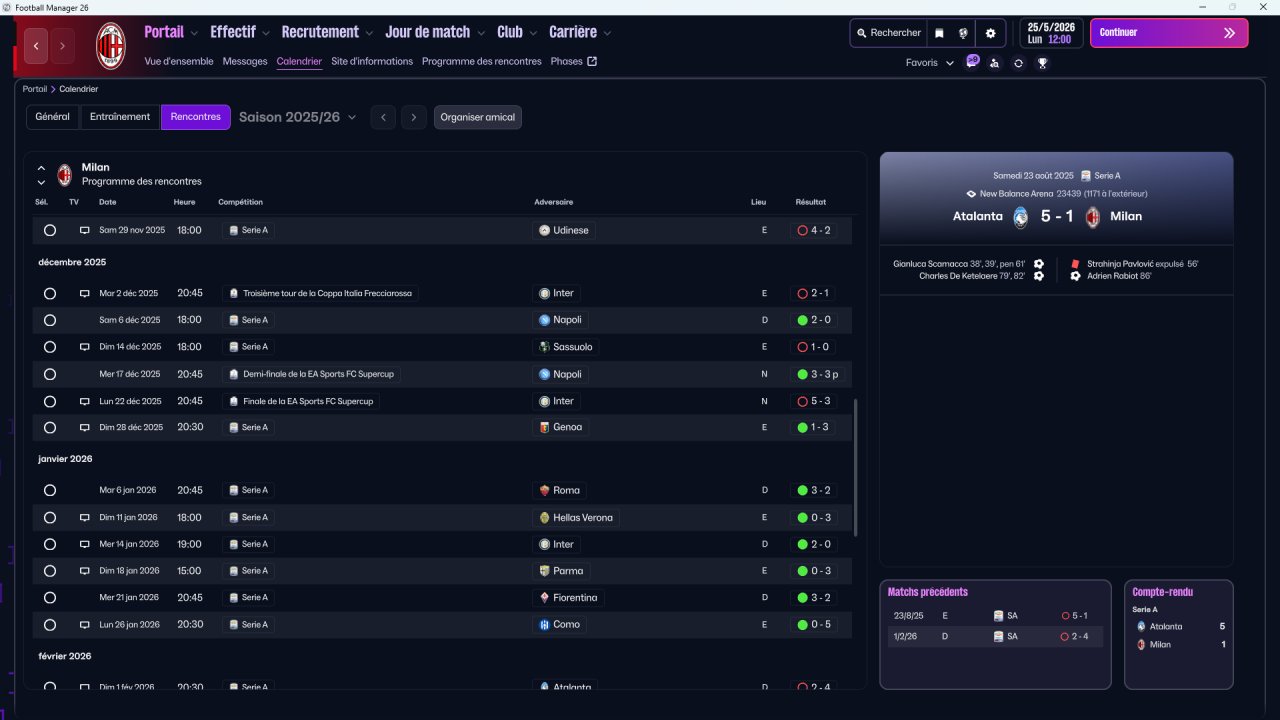This screenshot has height=720, width=1280.
Task: Click the trophy icon under the date
Action: (1042, 63)
